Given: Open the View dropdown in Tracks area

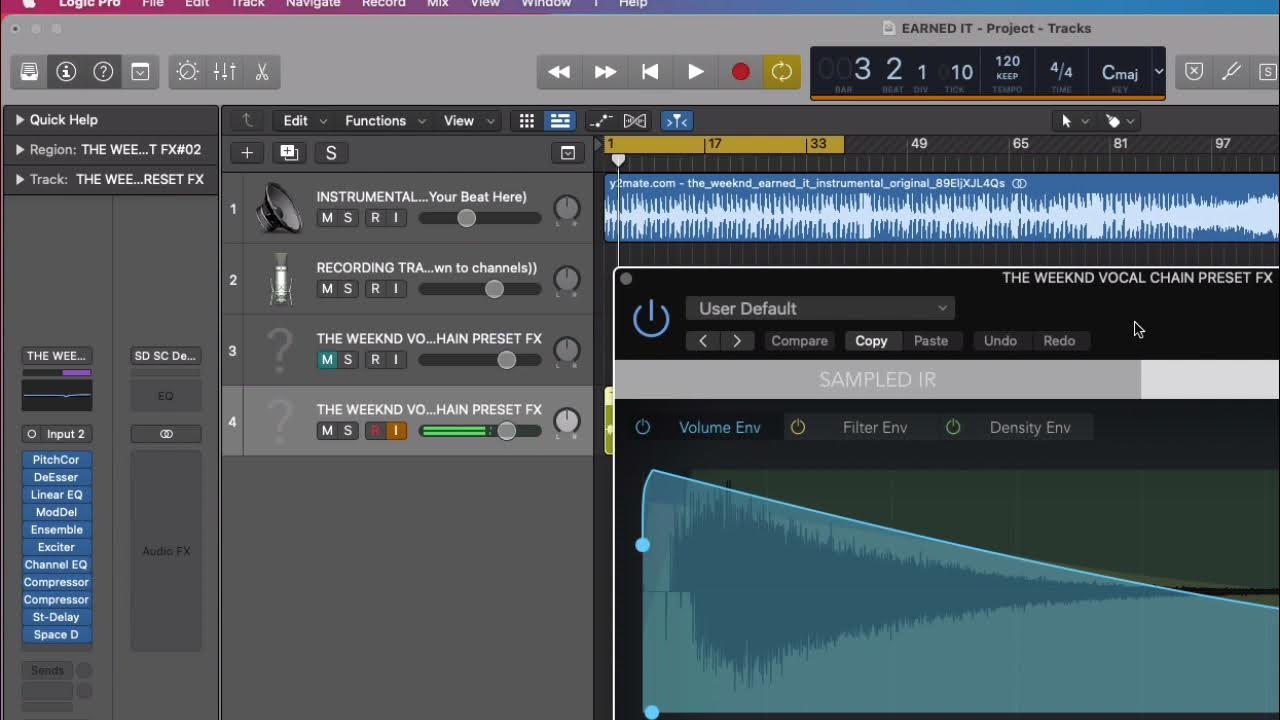Looking at the screenshot, I should (469, 121).
